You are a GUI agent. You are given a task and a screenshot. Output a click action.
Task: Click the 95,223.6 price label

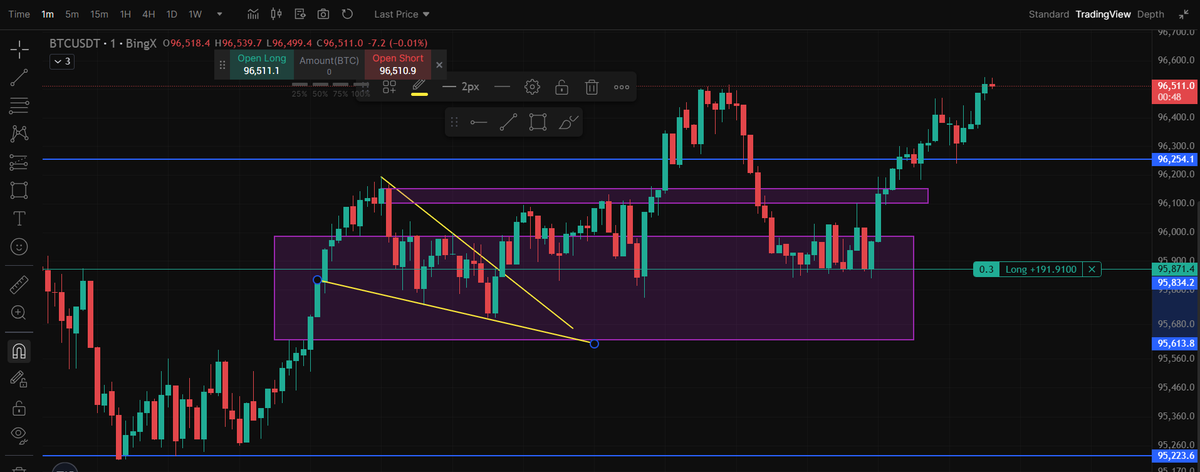point(1176,456)
